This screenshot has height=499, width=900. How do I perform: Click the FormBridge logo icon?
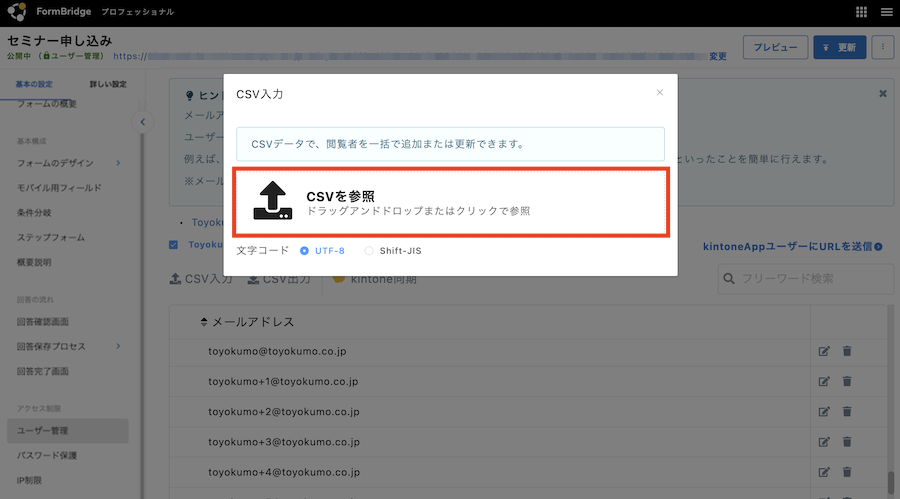pyautogui.click(x=17, y=12)
